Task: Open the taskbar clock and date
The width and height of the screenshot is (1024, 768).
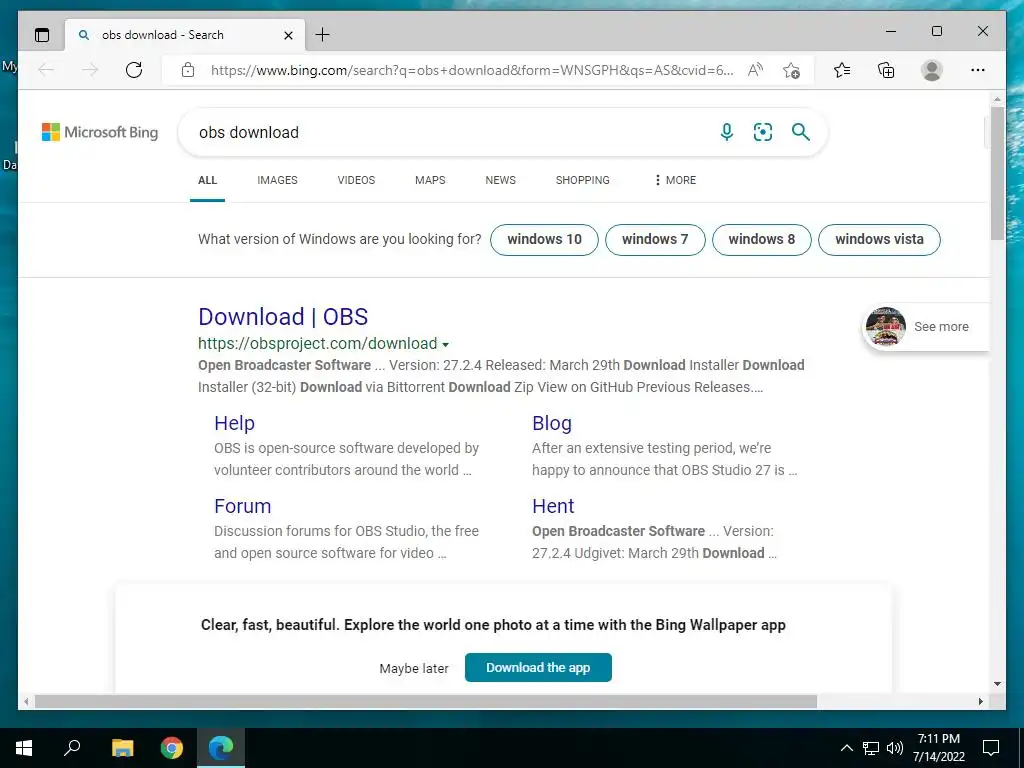Action: coord(939,748)
